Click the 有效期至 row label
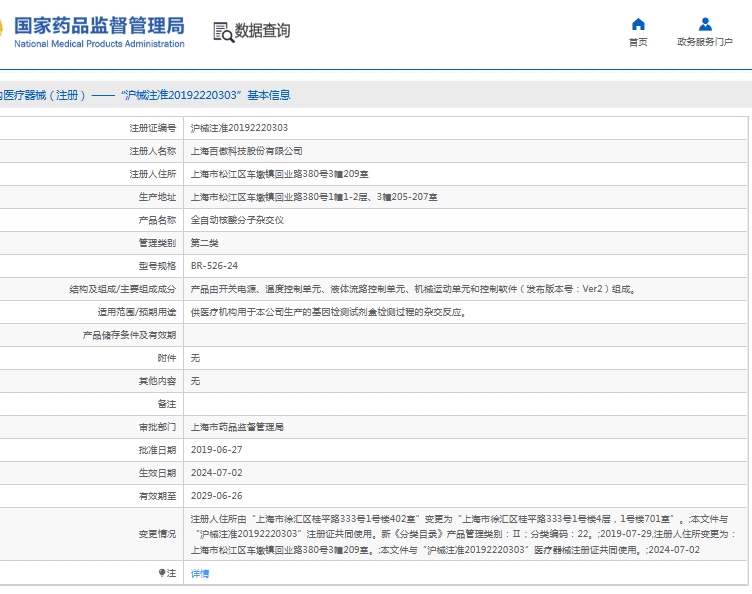Screen dimensions: 752x594 157,496
